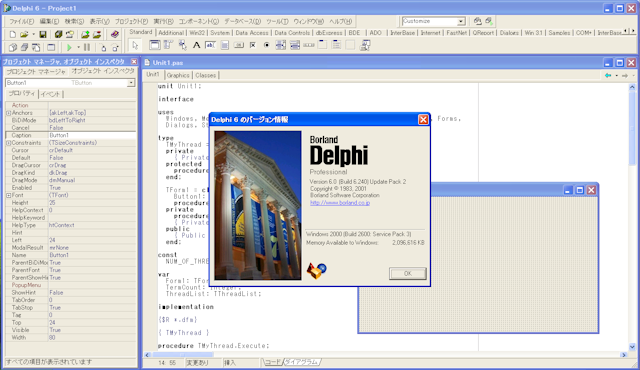The width and height of the screenshot is (640, 370).
Task: Select the Frames component icon
Action: [x=155, y=45]
